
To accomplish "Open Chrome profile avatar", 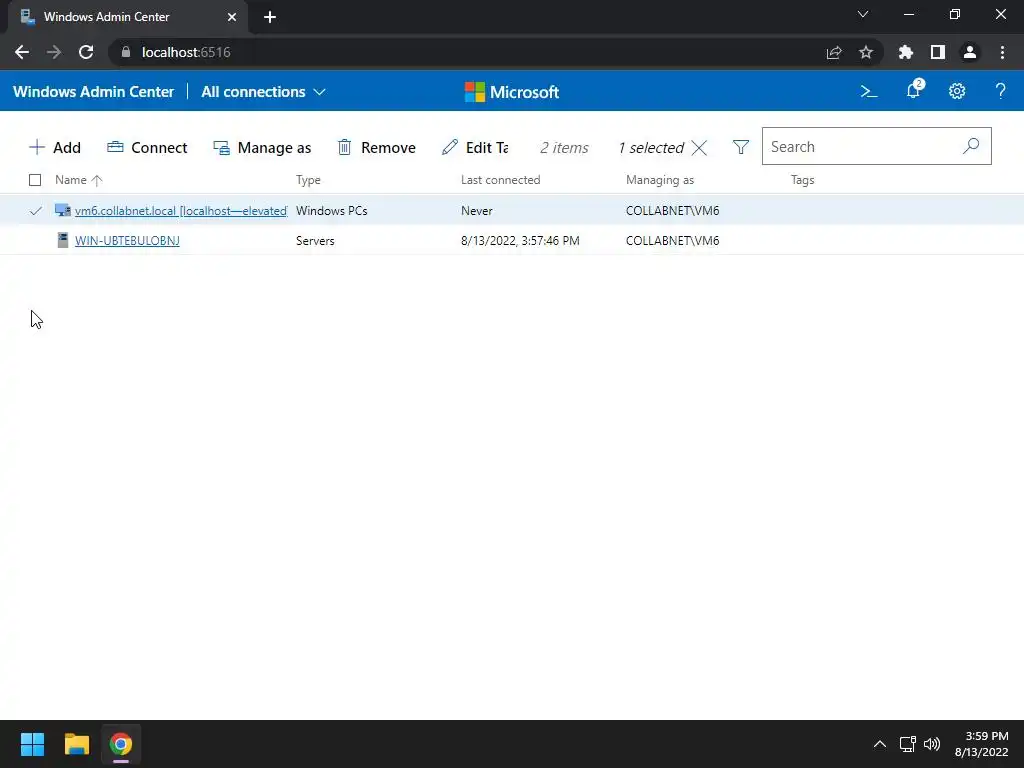I will pyautogui.click(x=970, y=52).
